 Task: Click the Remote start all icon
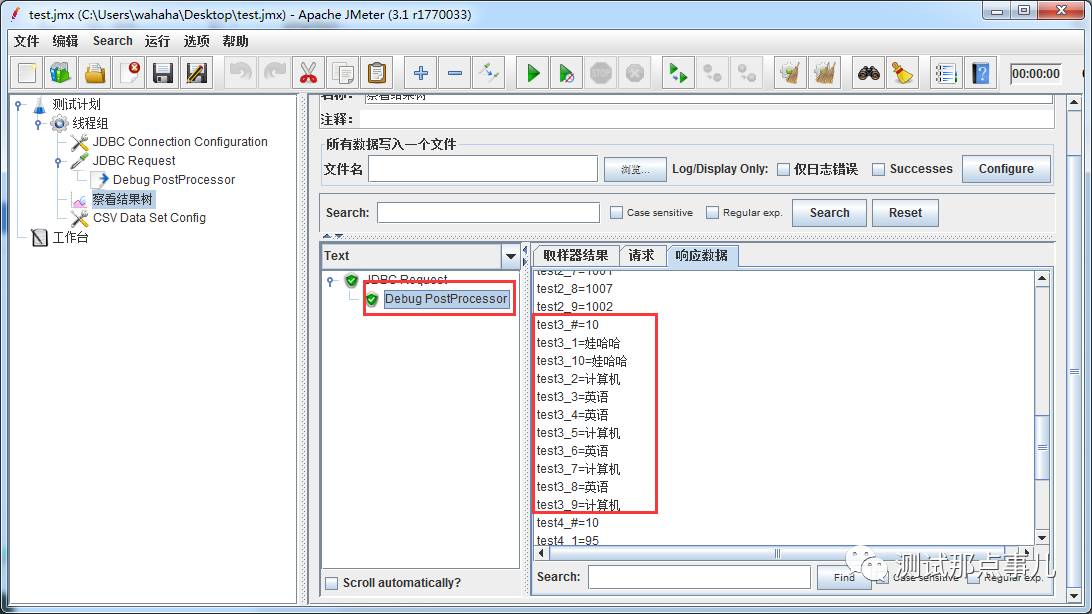[x=678, y=73]
